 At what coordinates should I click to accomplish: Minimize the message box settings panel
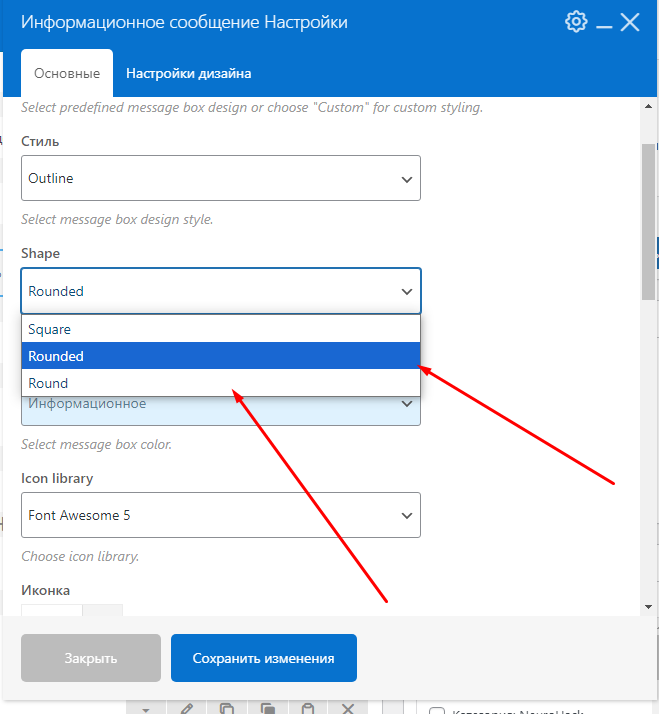pos(603,23)
